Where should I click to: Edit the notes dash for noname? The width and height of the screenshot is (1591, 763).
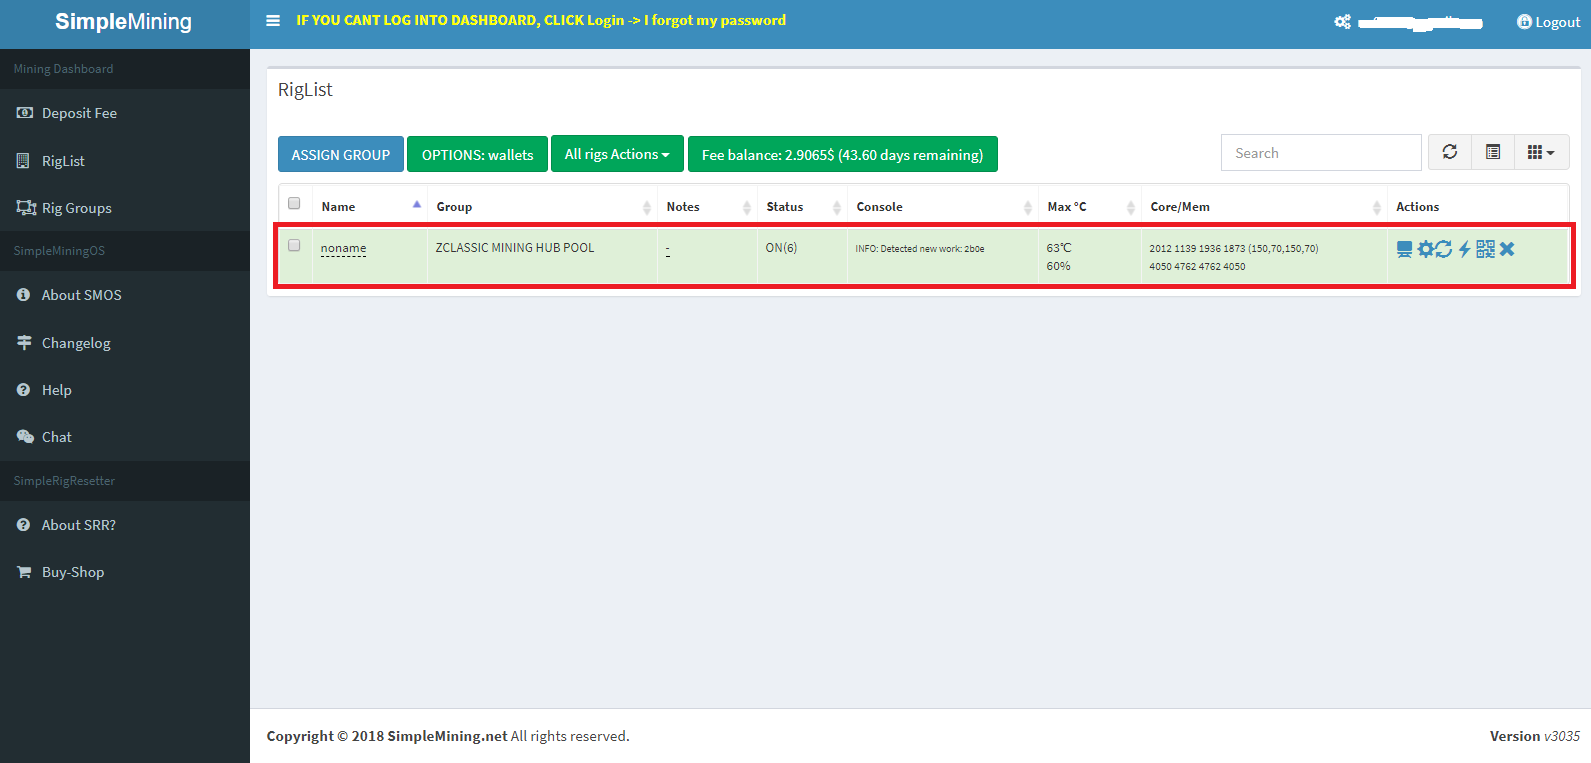click(668, 248)
